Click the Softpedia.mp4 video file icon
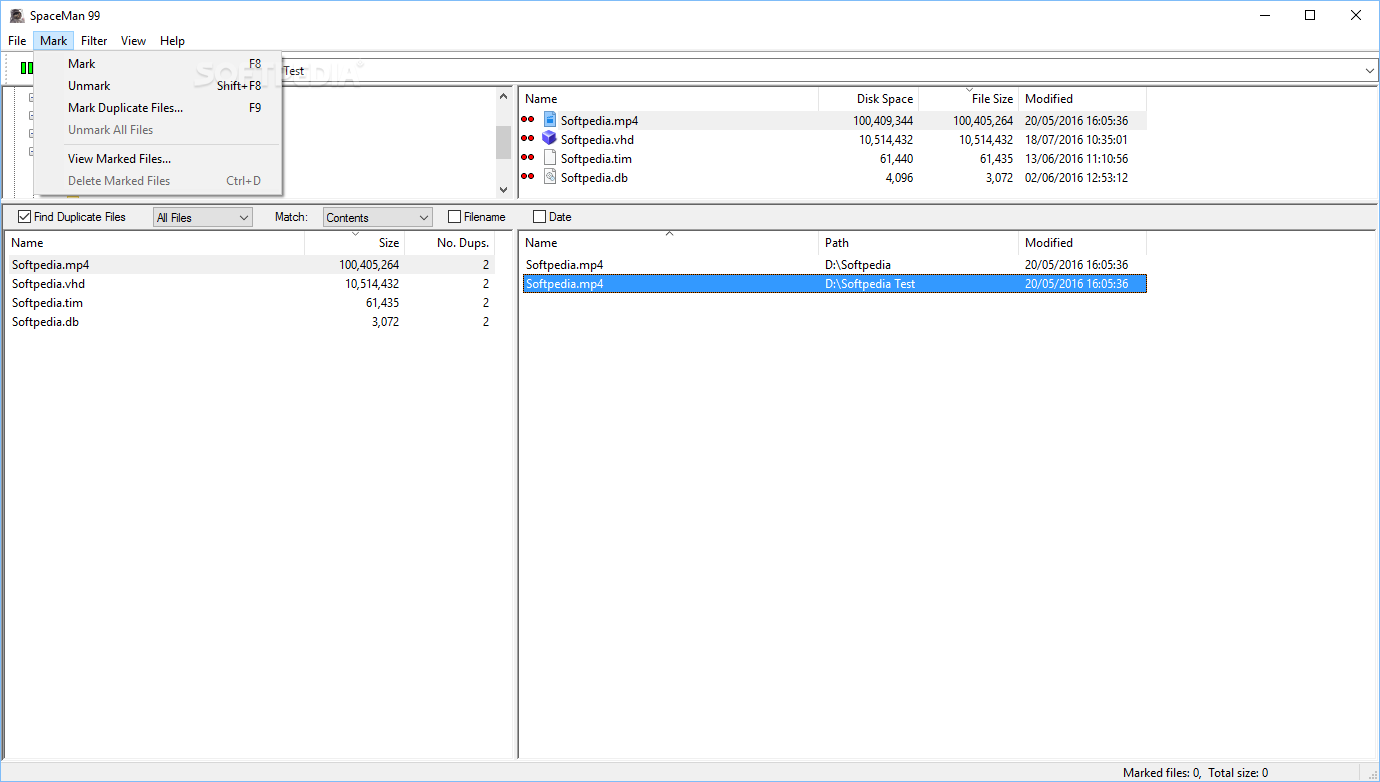 point(549,120)
